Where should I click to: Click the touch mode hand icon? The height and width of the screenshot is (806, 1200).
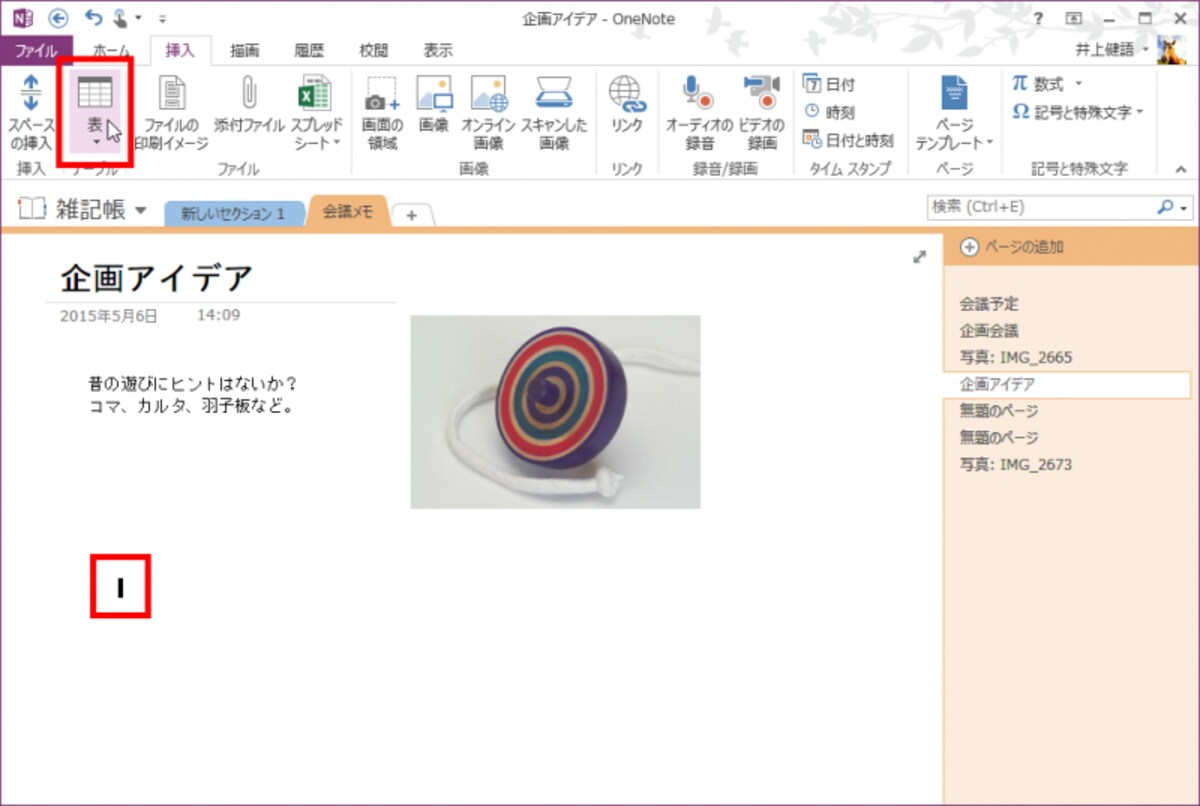[x=122, y=17]
